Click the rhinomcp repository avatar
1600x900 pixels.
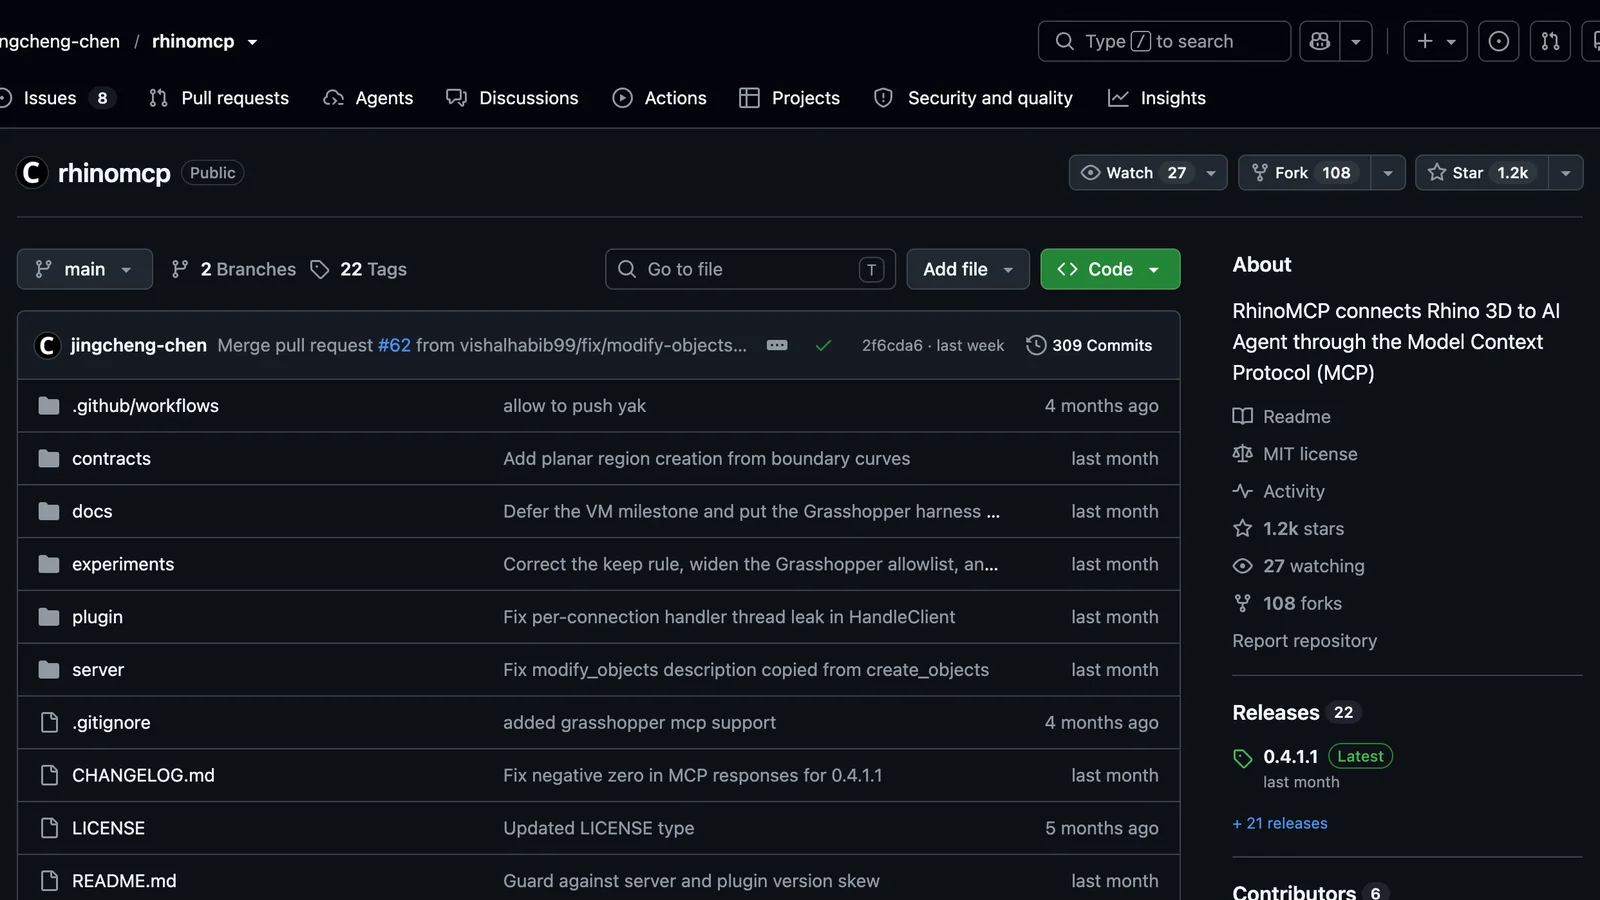point(32,173)
